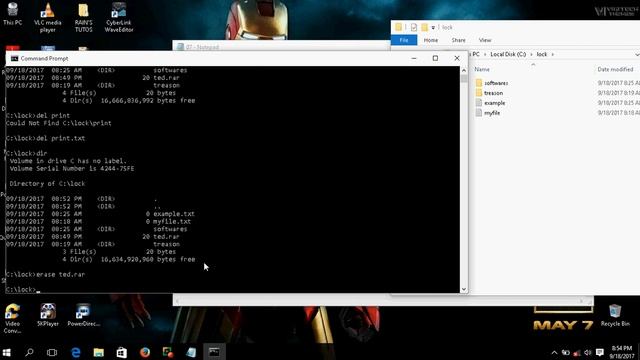Viewport: 640px width, 360px height.
Task: Launch Firefox from the taskbar
Action: (145, 352)
